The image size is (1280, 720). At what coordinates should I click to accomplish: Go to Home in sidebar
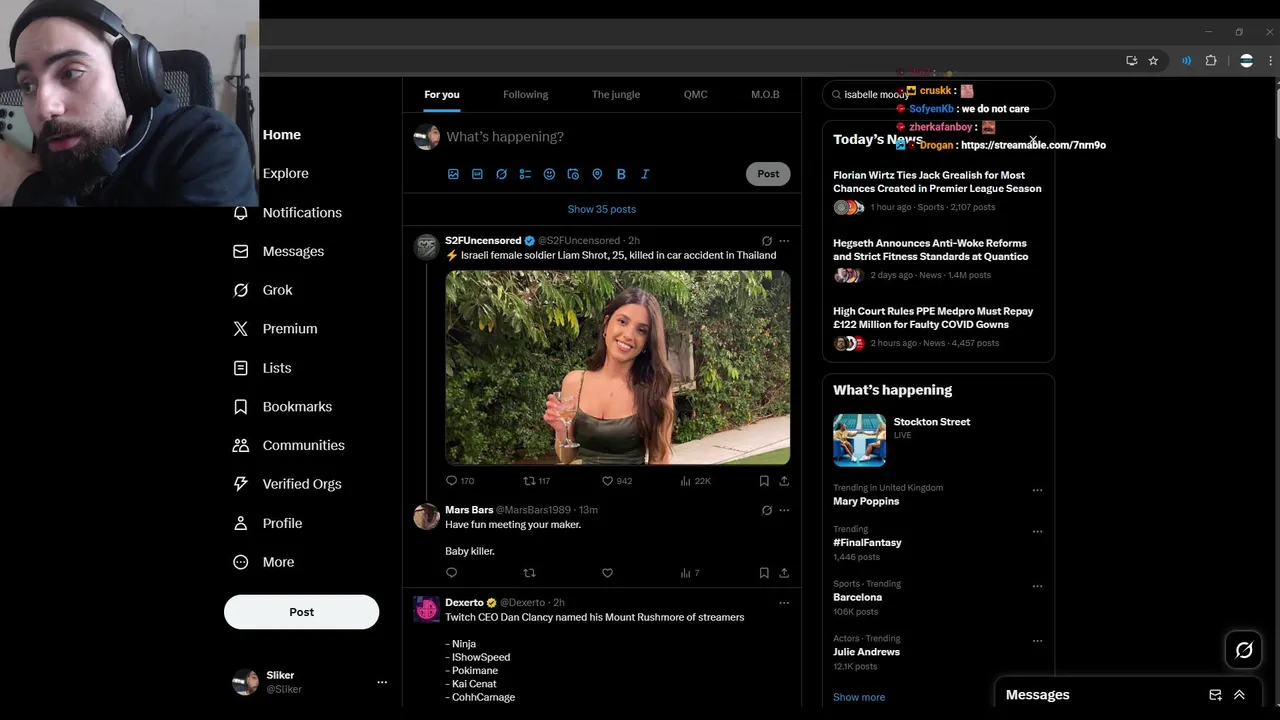coord(281,135)
